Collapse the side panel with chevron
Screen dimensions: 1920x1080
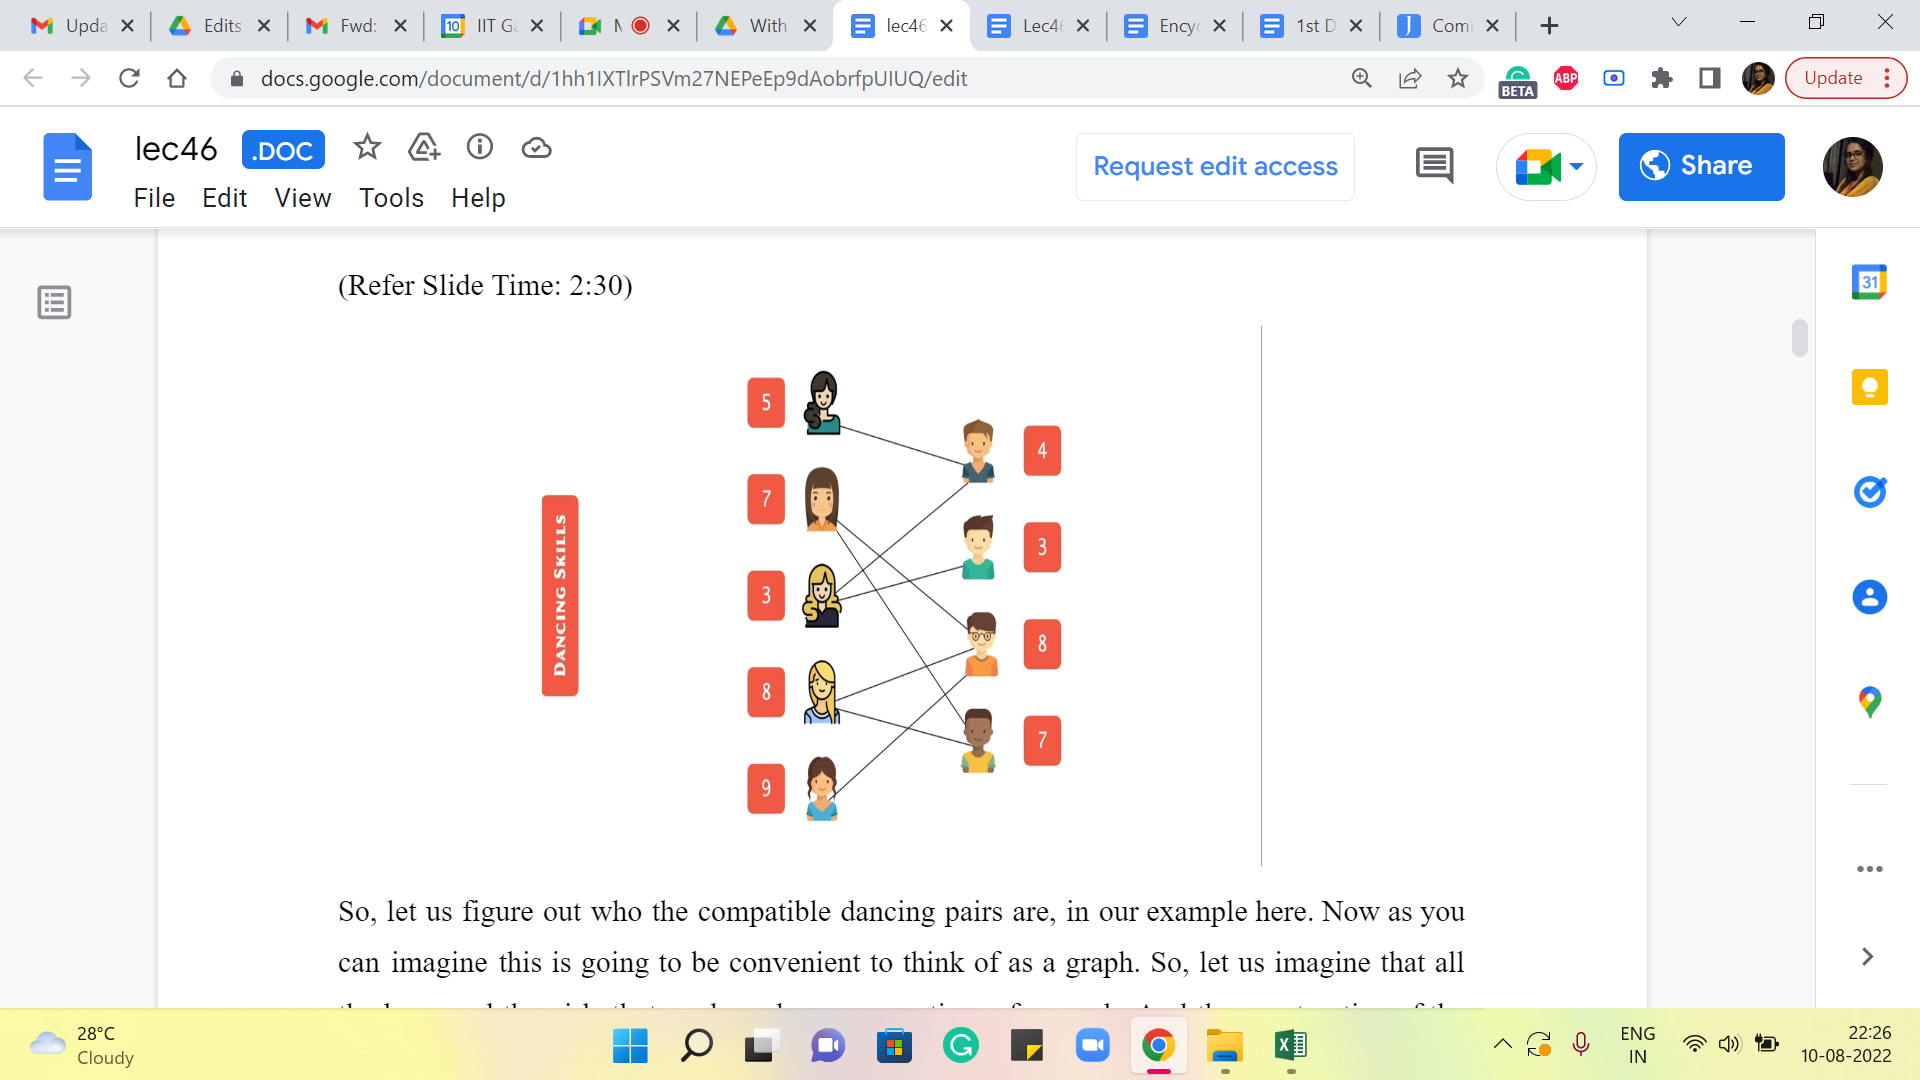tap(1867, 957)
